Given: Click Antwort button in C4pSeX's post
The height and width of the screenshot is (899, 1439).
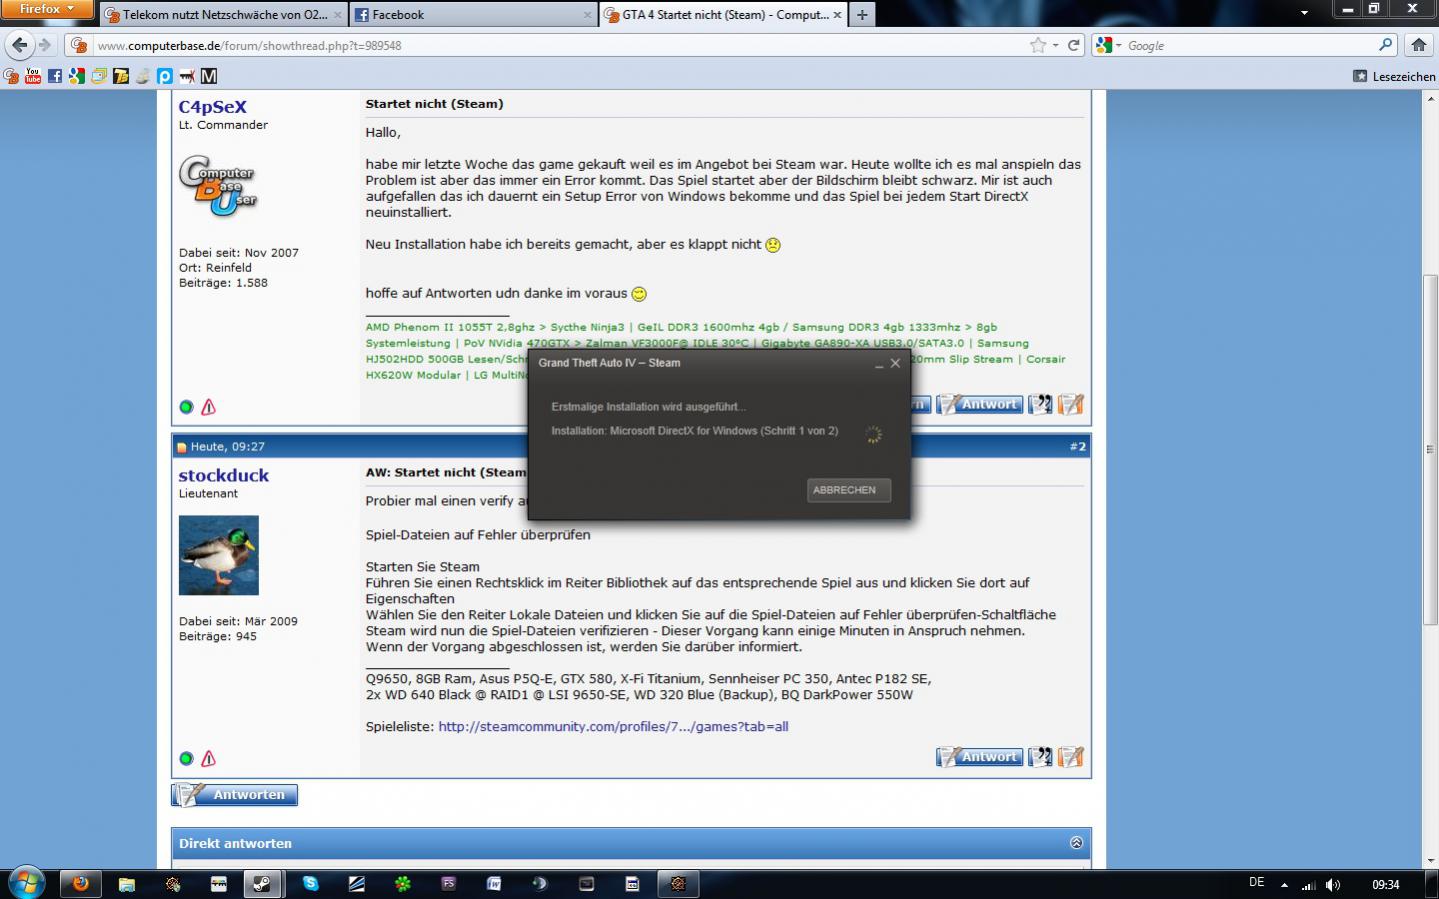Looking at the screenshot, I should (x=980, y=404).
